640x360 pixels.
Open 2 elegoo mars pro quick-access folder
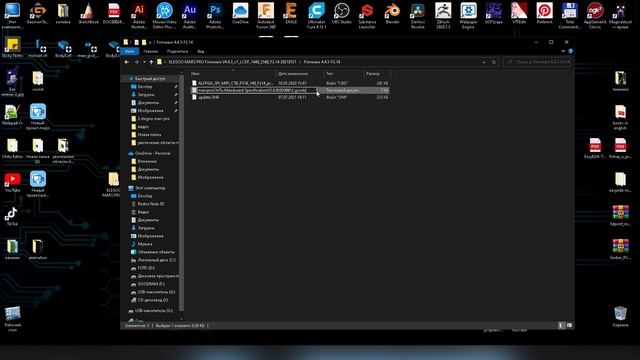[x=153, y=119]
